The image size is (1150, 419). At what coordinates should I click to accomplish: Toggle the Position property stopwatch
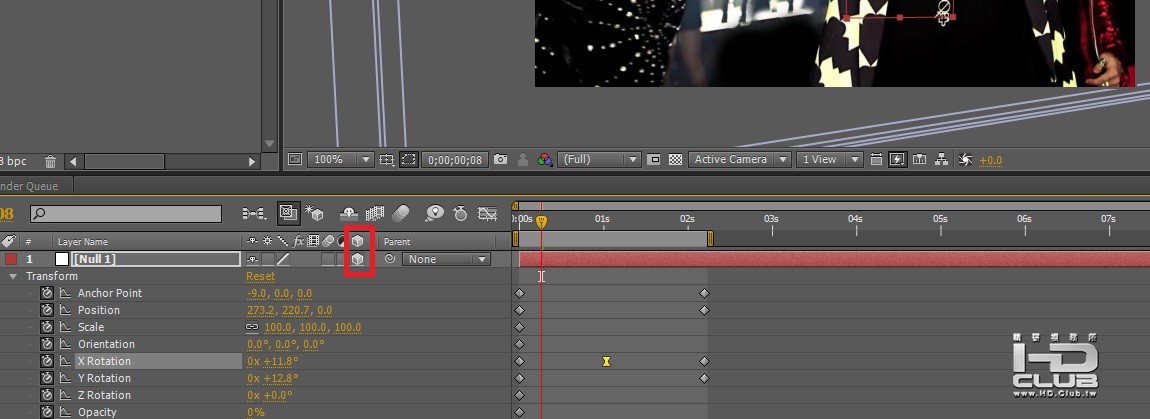coord(48,310)
